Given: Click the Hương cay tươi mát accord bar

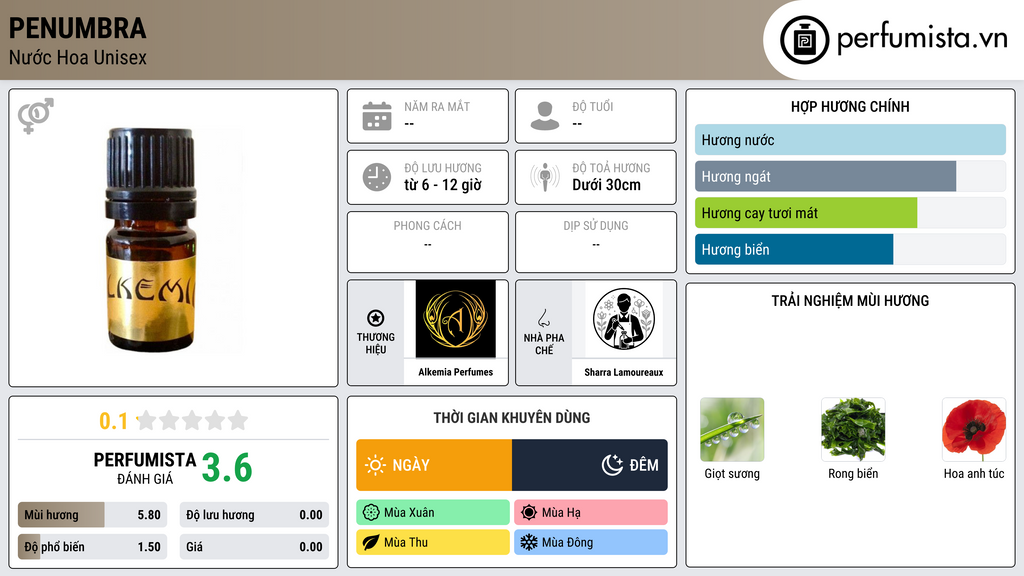Looking at the screenshot, I should pos(850,213).
